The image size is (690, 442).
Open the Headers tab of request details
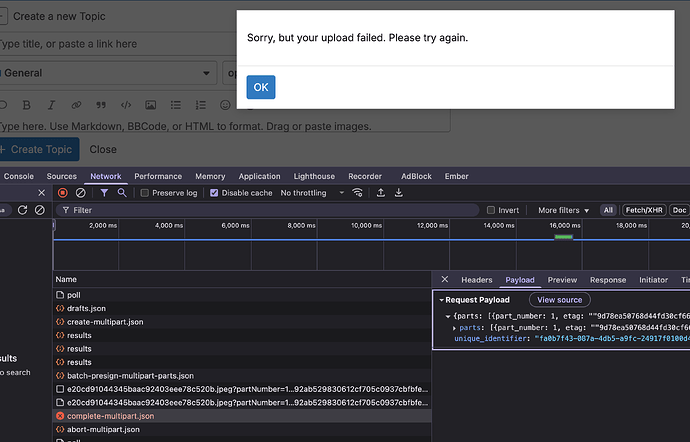click(477, 280)
